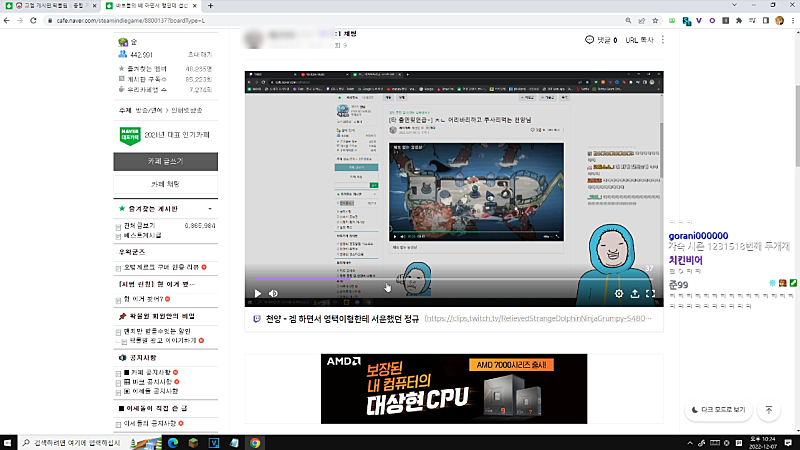Screen dimensions: 800x450
Task: Enter fullscreen mode on the video
Action: tap(651, 294)
